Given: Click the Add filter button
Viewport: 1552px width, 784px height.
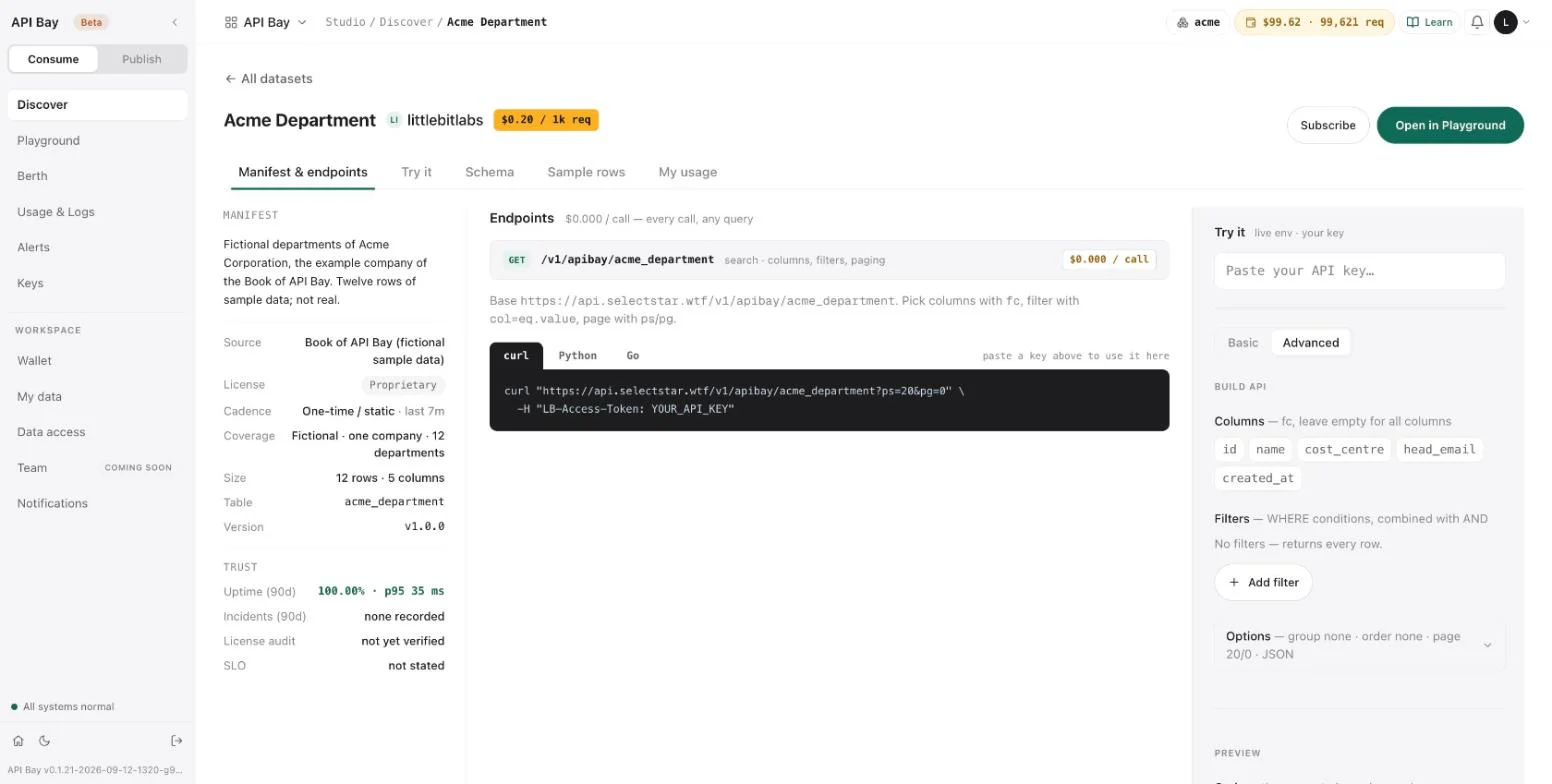Looking at the screenshot, I should pyautogui.click(x=1263, y=582).
